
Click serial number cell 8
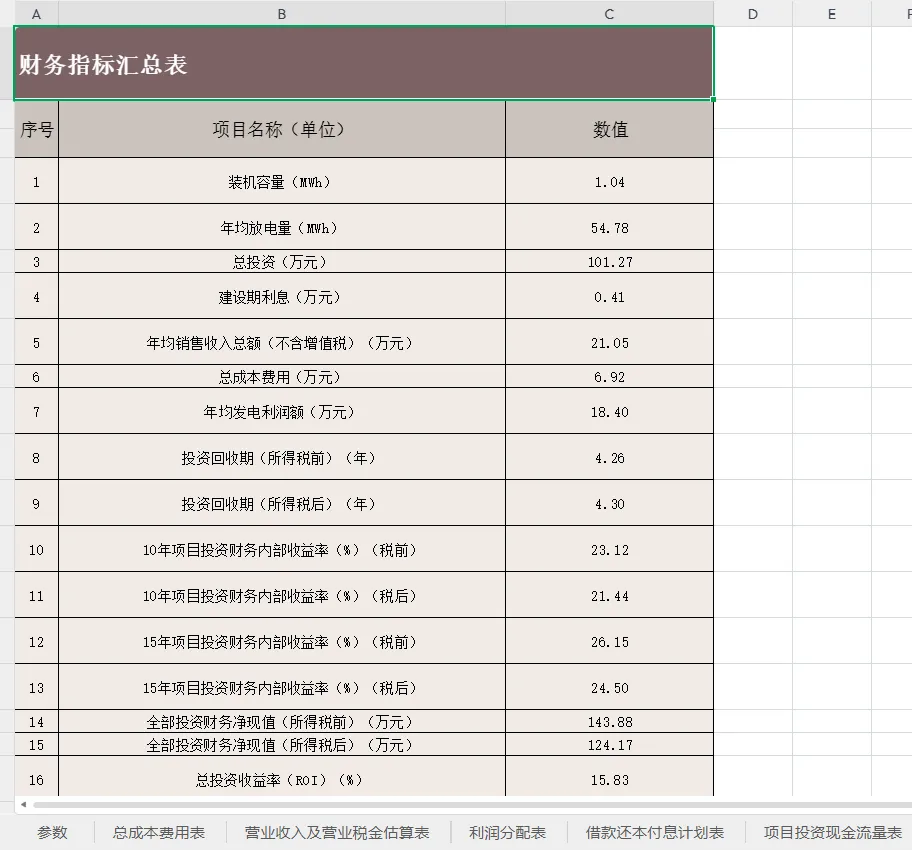[36, 457]
